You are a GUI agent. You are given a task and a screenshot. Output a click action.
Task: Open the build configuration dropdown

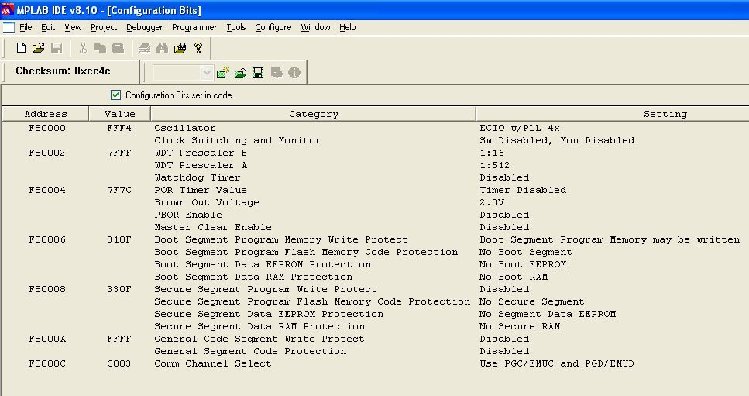pyautogui.click(x=206, y=73)
